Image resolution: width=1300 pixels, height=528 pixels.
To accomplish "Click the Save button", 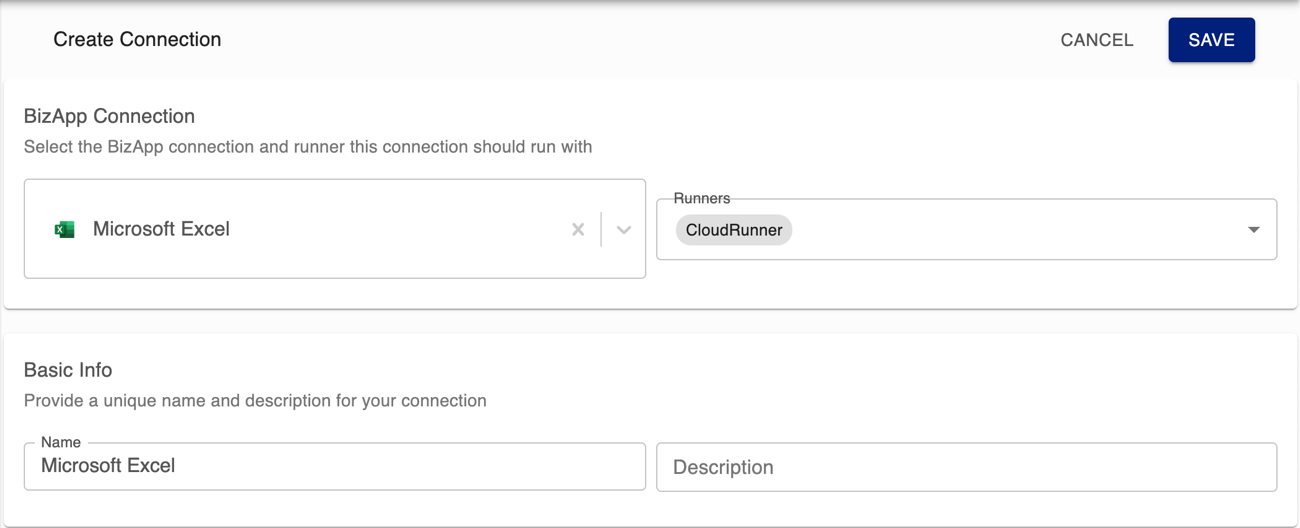I will coord(1211,40).
